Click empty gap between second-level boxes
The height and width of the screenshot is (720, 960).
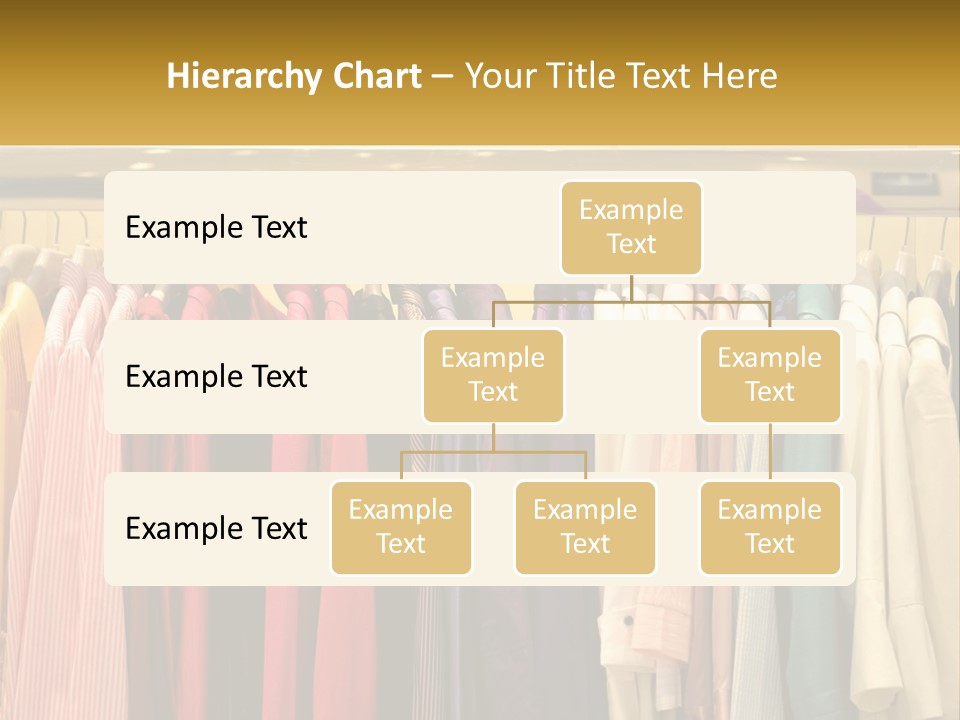click(631, 376)
